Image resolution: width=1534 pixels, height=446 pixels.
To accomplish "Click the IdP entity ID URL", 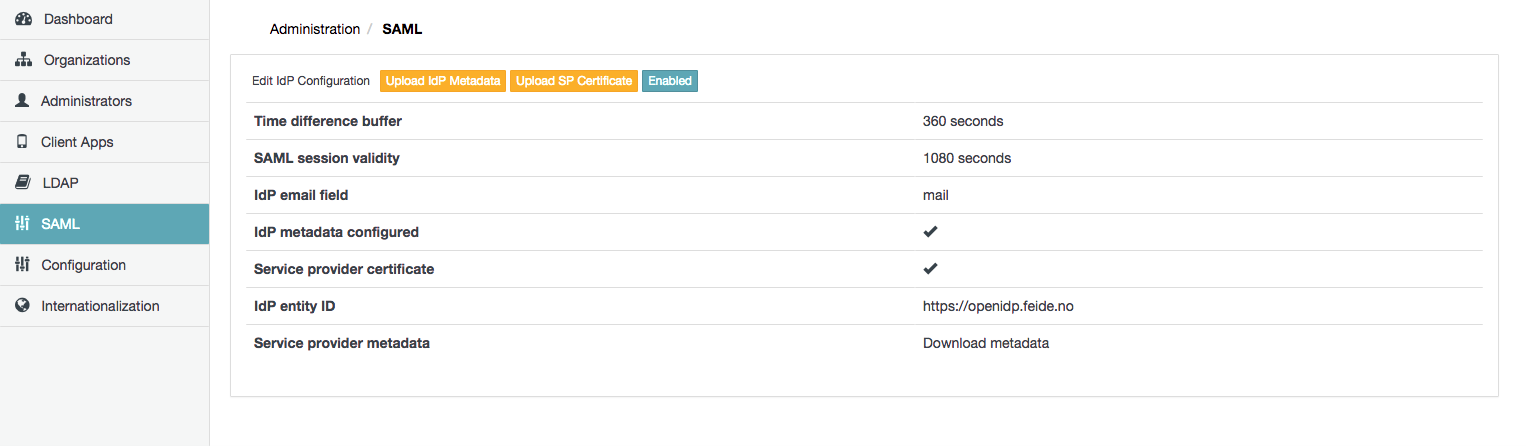I will [x=998, y=306].
